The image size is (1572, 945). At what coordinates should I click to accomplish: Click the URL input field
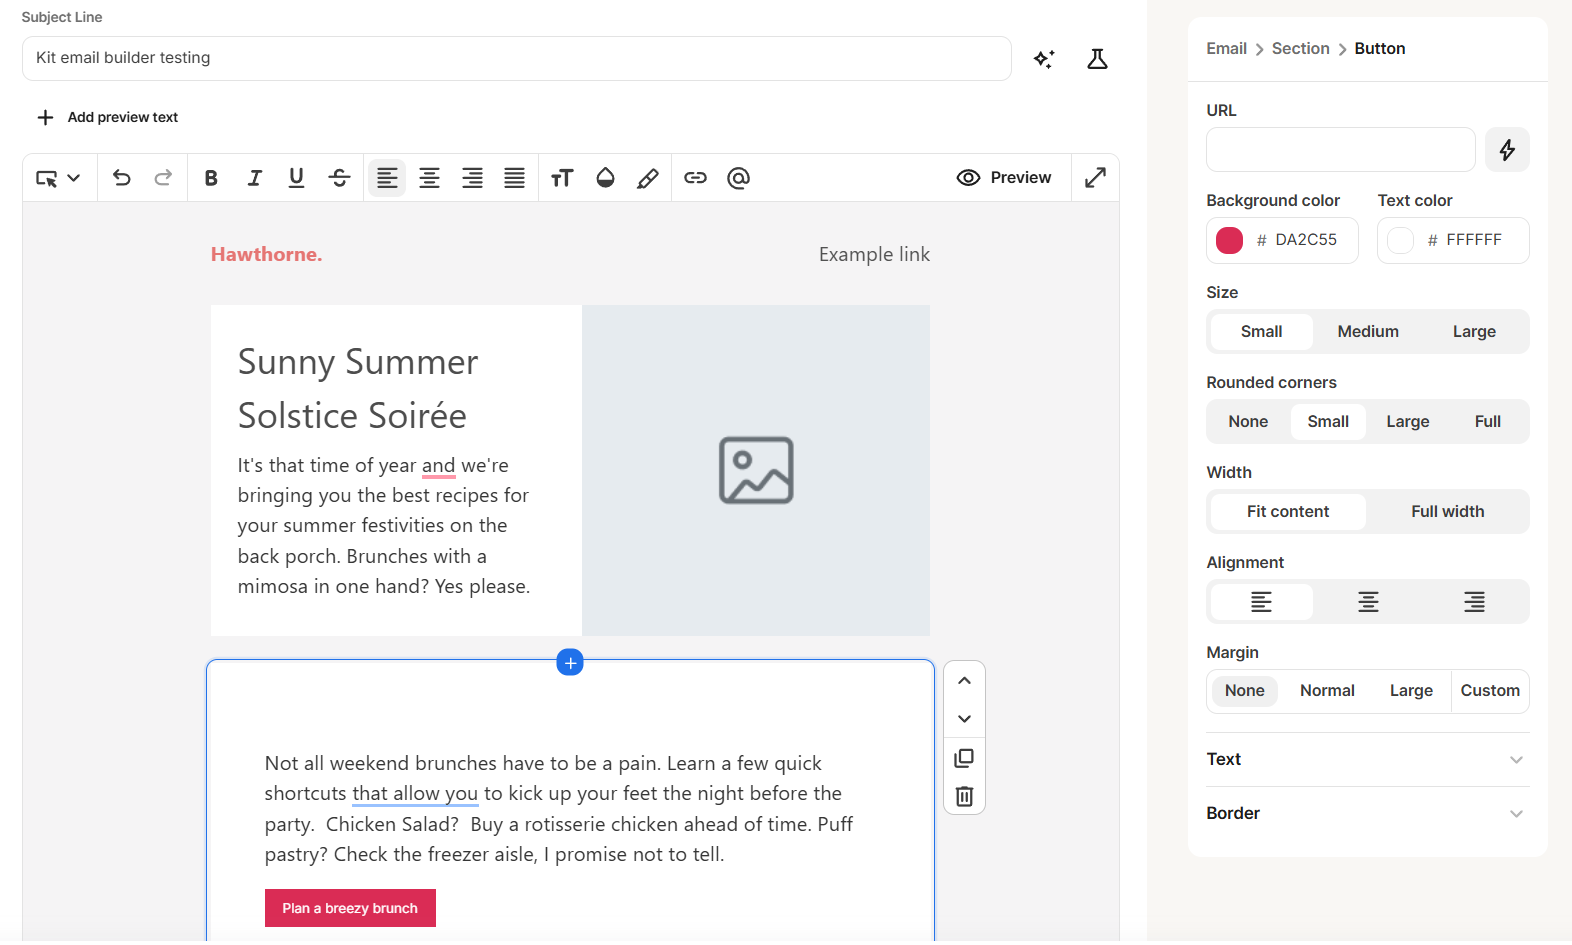click(x=1340, y=150)
